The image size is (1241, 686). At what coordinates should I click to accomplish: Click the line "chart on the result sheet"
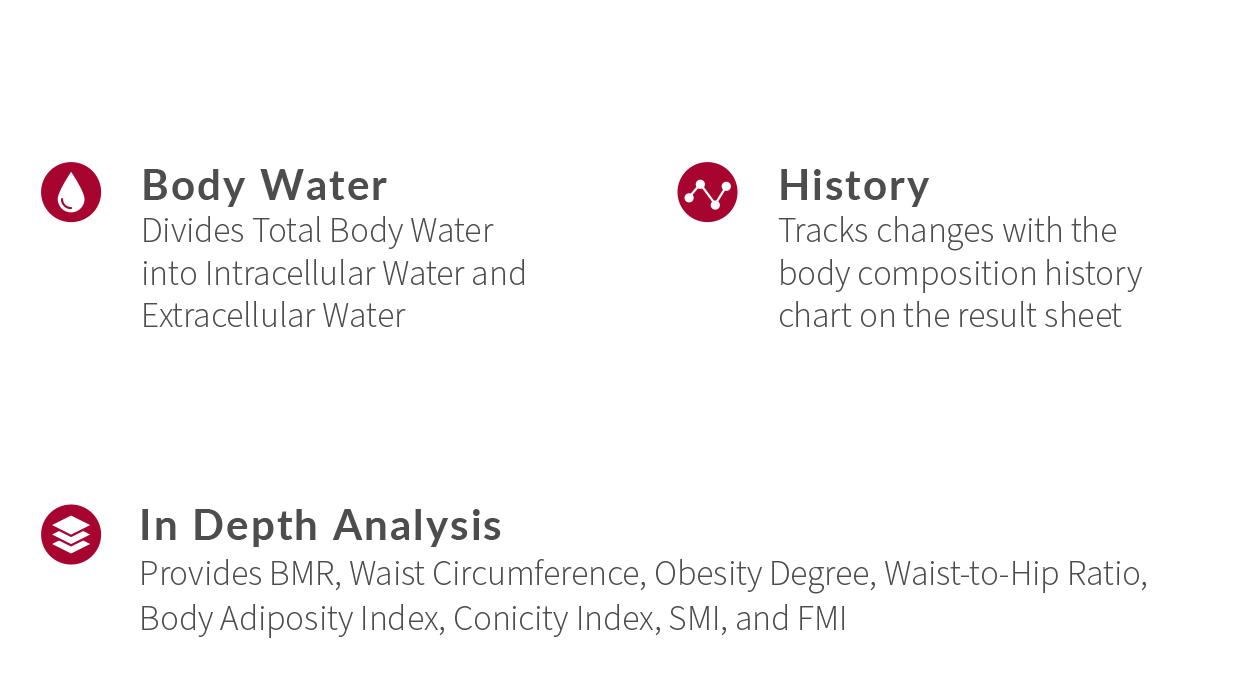pos(949,315)
